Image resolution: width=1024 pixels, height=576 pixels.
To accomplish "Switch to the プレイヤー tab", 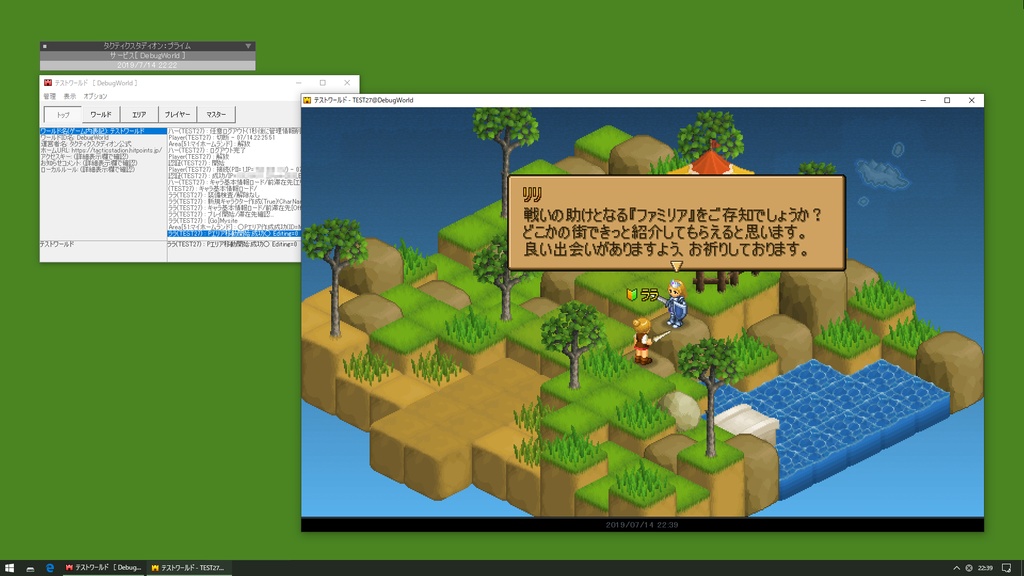I will click(x=177, y=114).
